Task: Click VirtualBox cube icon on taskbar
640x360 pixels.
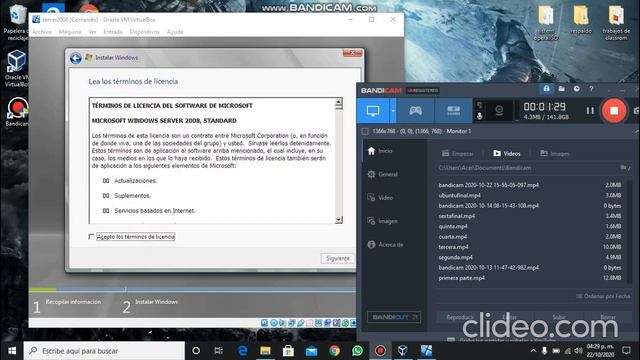Action: 402,351
